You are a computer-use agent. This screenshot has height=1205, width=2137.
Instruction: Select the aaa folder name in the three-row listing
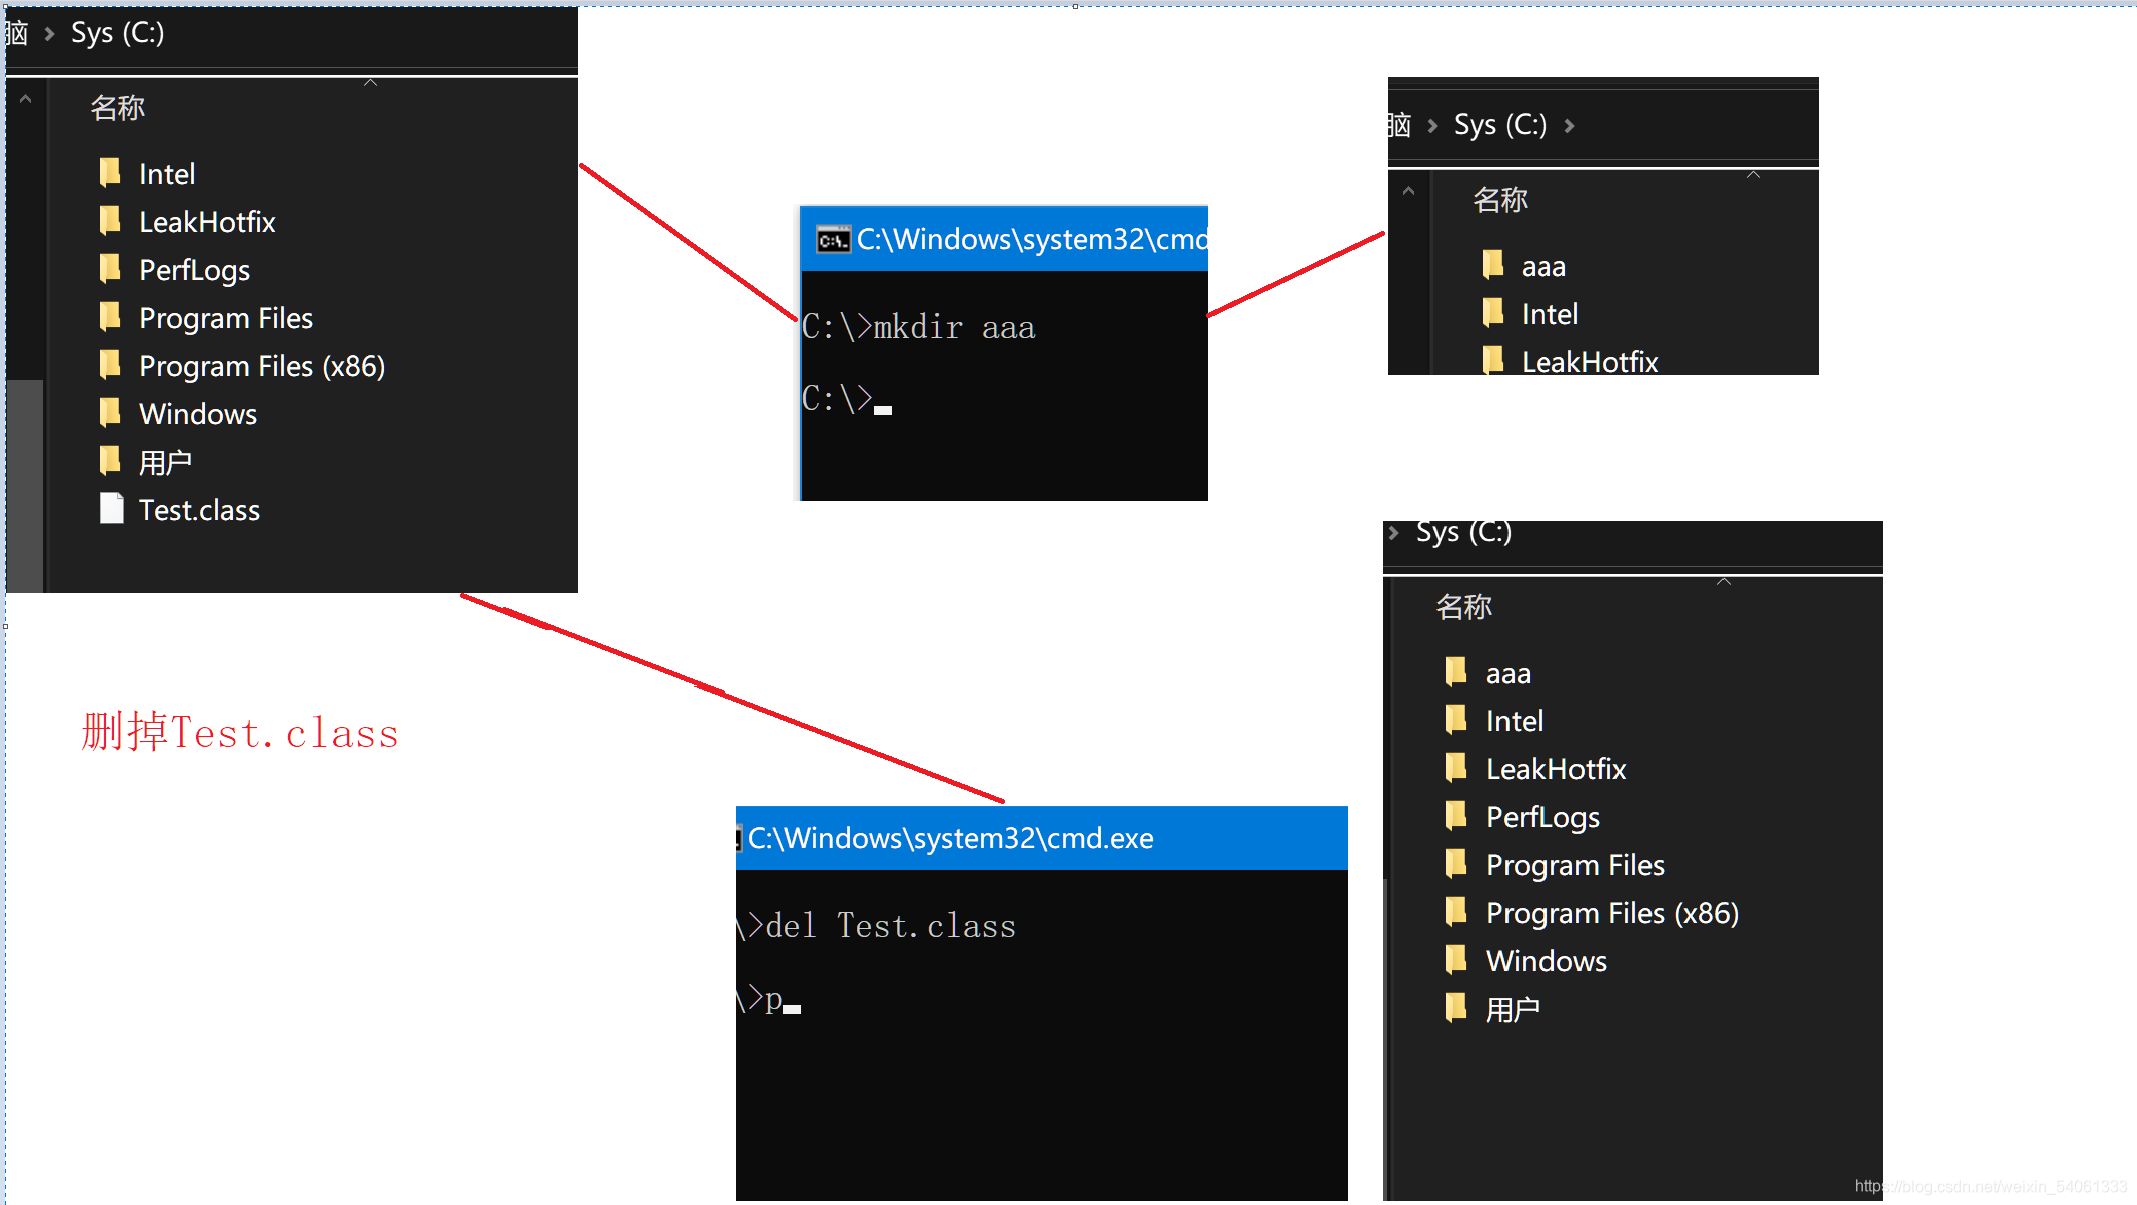coord(1544,267)
